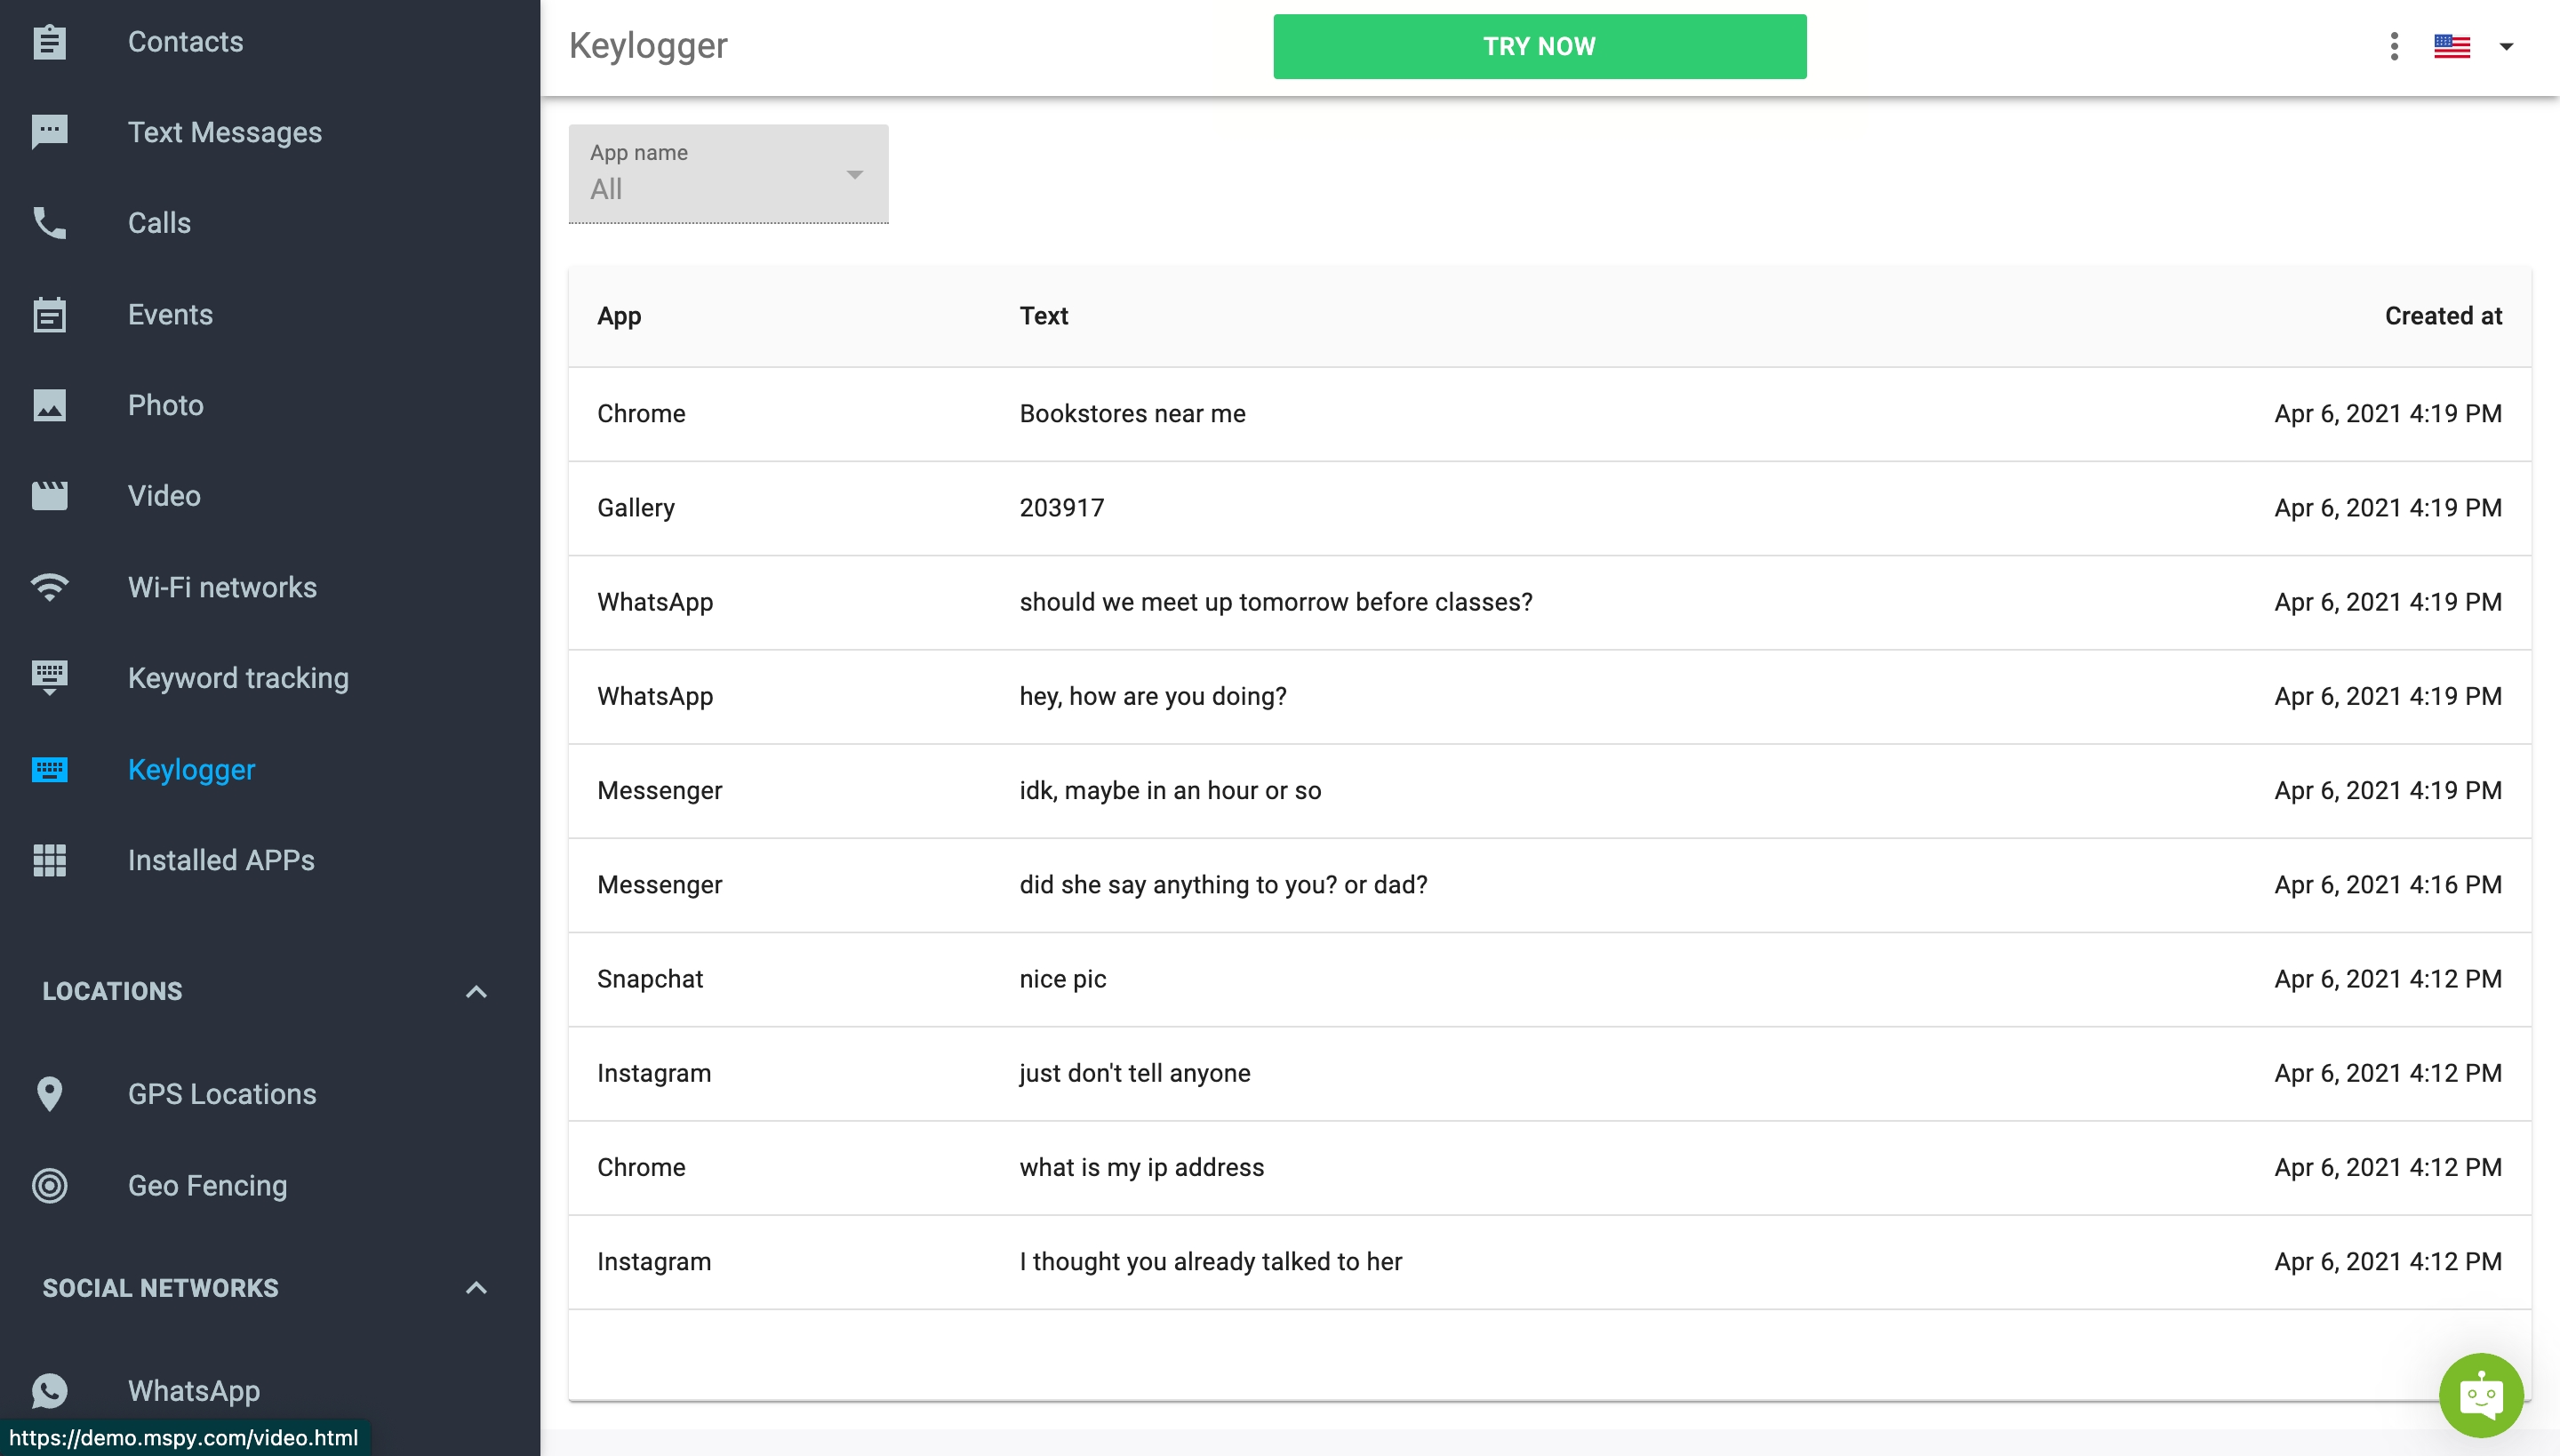Screen dimensions: 2560x1456
Task: Open the language selector dropdown arrow
Action: [x=2506, y=46]
